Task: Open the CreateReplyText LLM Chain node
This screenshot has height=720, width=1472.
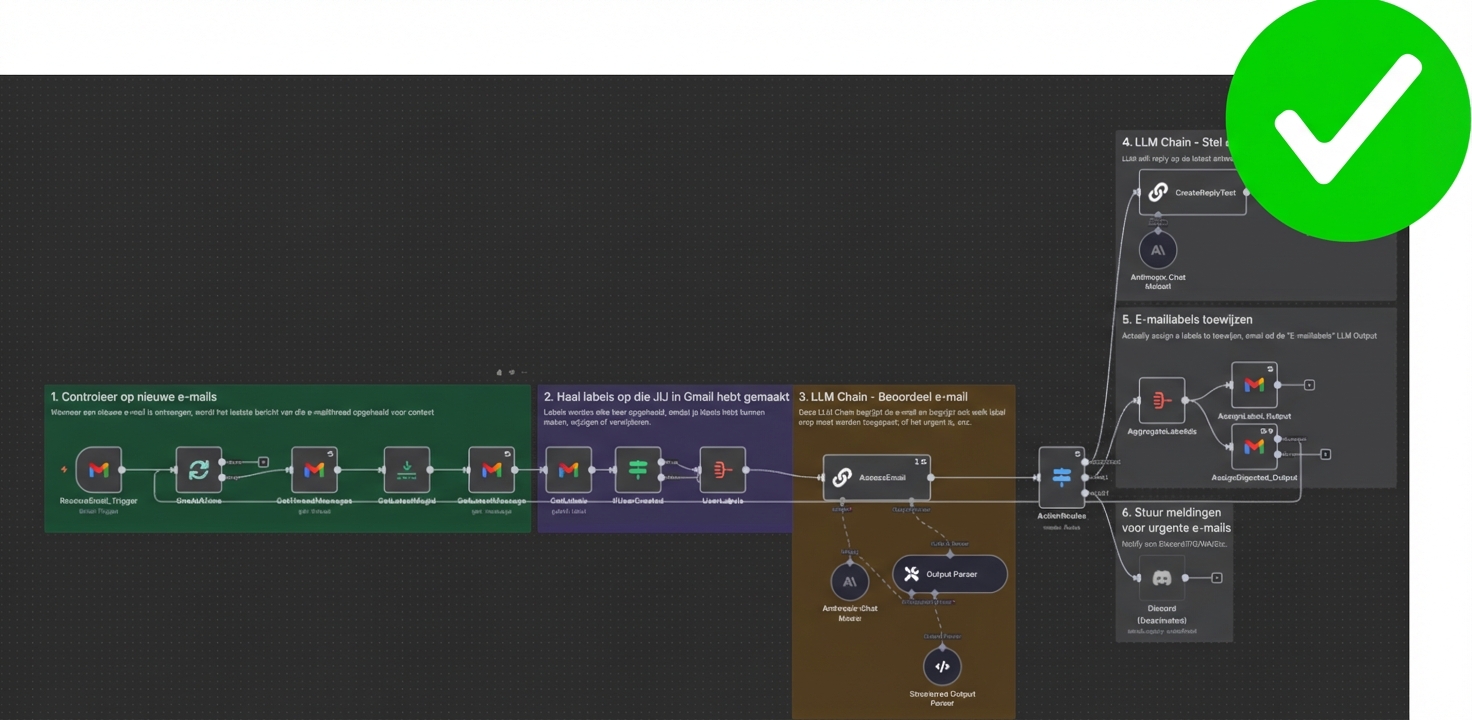Action: (x=1193, y=192)
